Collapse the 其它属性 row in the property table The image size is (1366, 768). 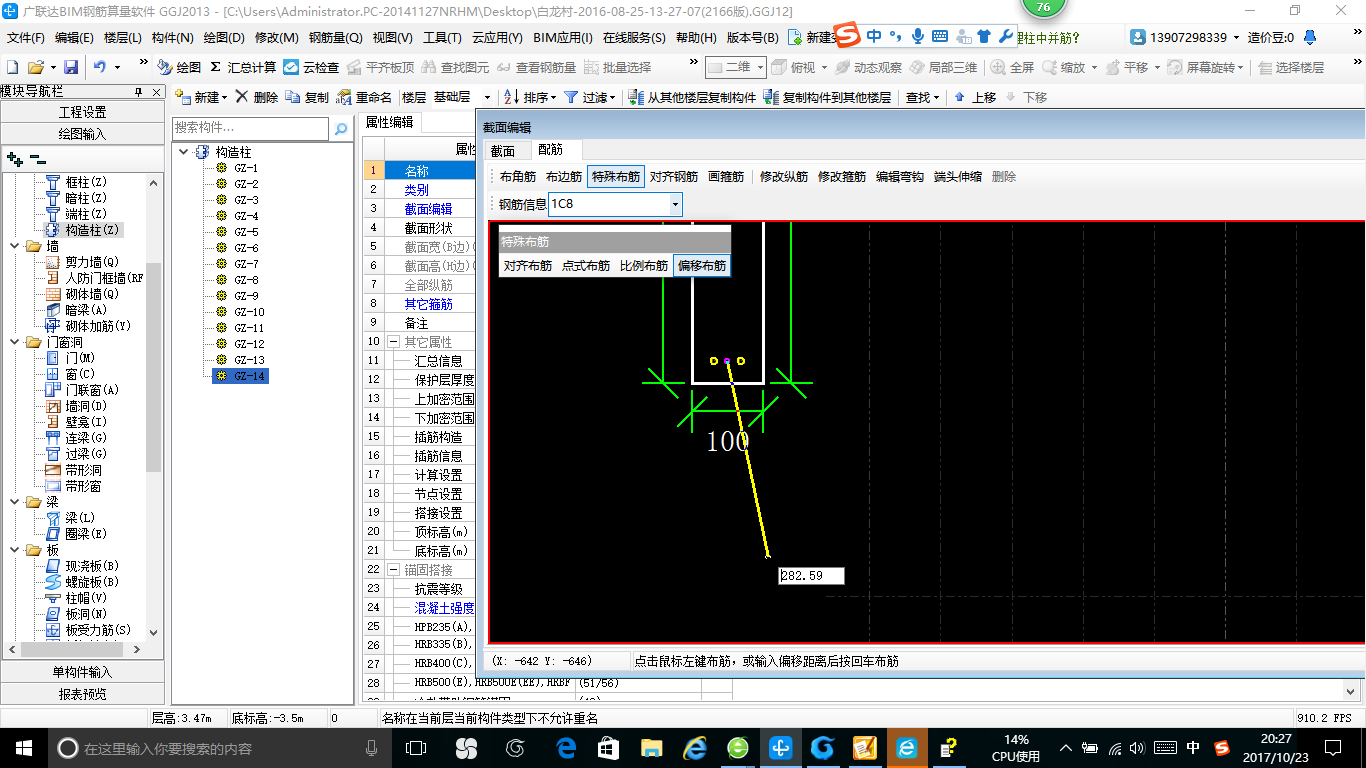(x=394, y=342)
